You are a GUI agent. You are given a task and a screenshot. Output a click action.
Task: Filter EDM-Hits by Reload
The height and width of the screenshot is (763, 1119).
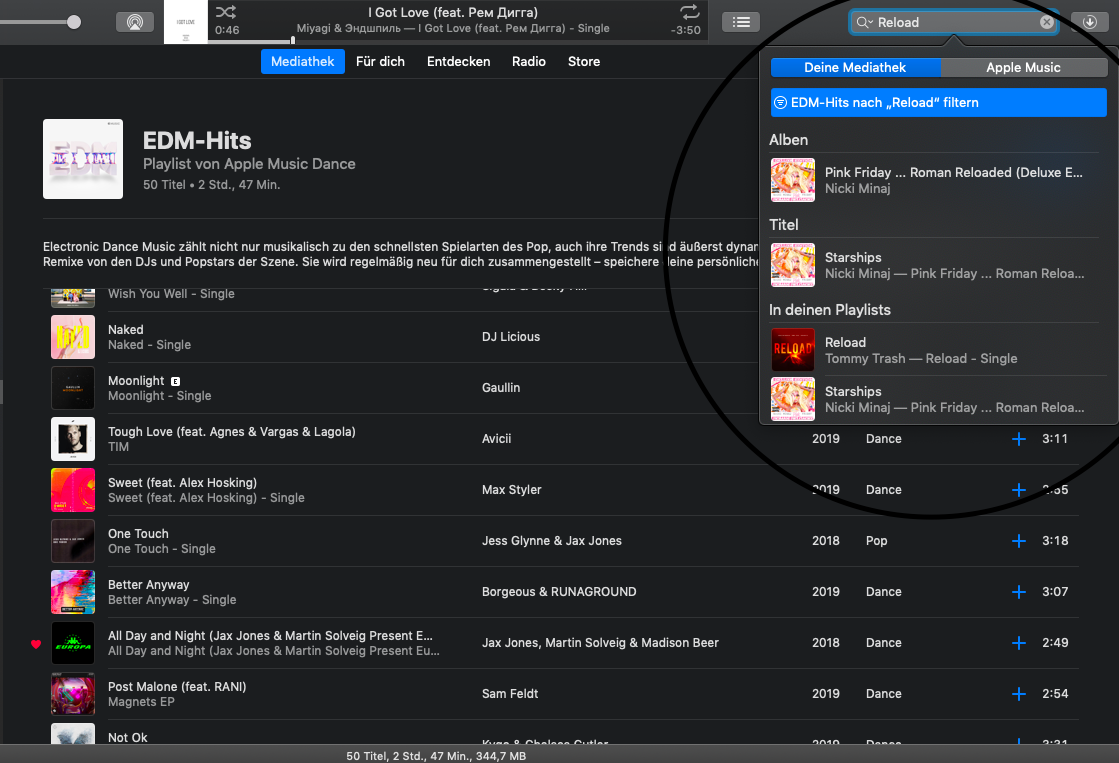[x=938, y=102]
